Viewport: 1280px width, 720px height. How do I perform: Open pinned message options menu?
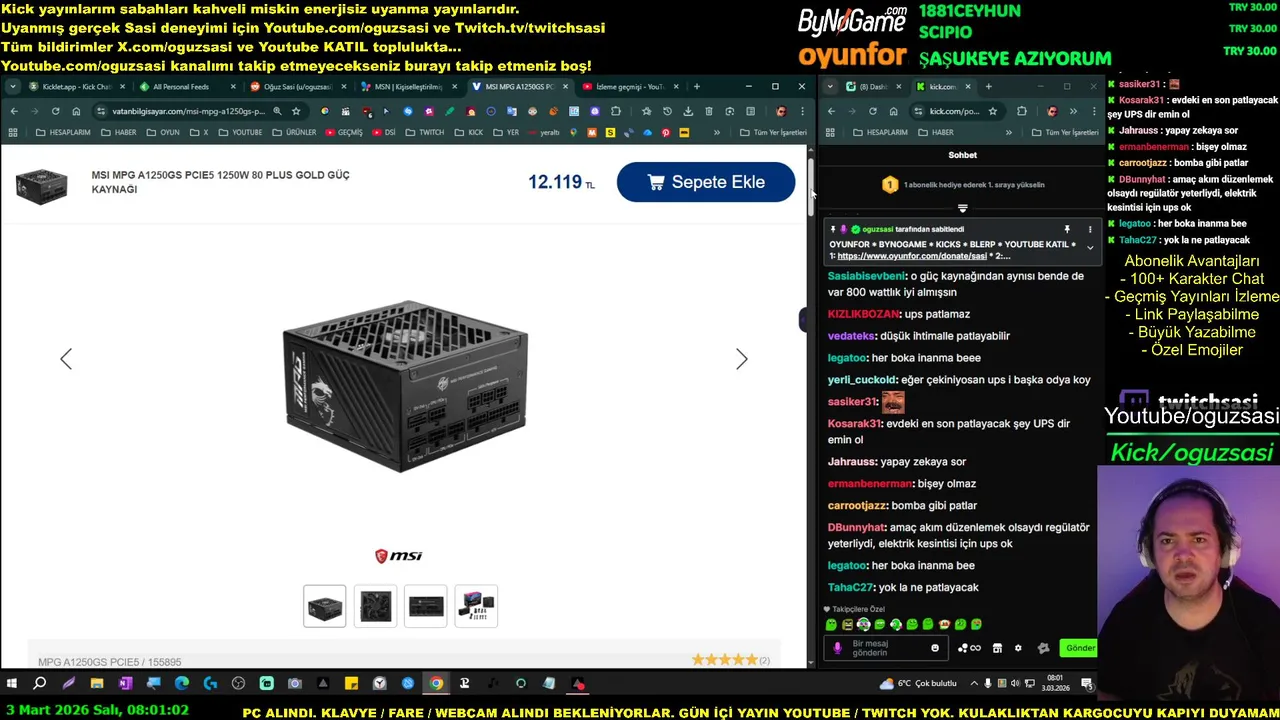[1090, 230]
